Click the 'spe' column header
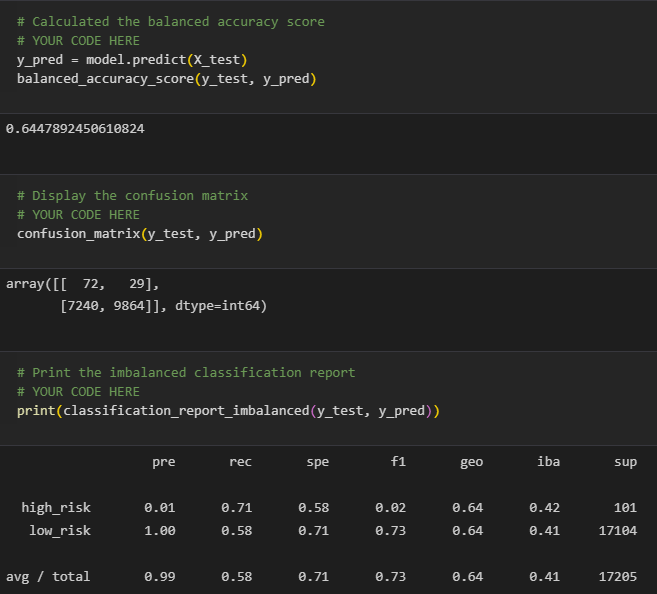The height and width of the screenshot is (594, 657). [317, 462]
